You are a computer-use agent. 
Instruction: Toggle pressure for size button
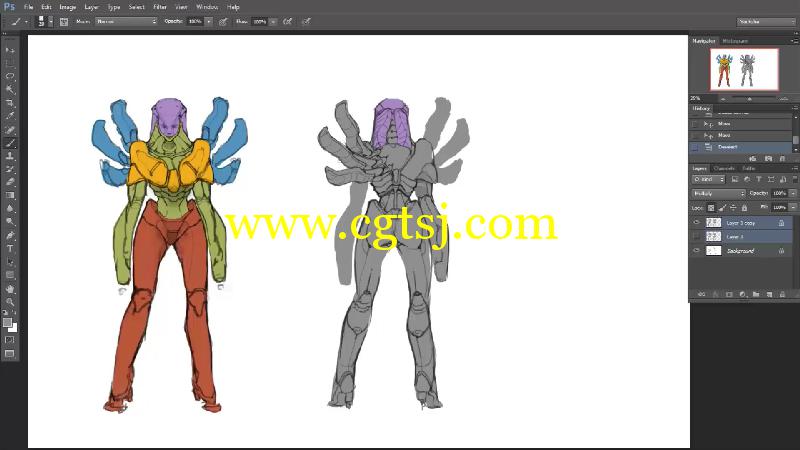point(306,21)
